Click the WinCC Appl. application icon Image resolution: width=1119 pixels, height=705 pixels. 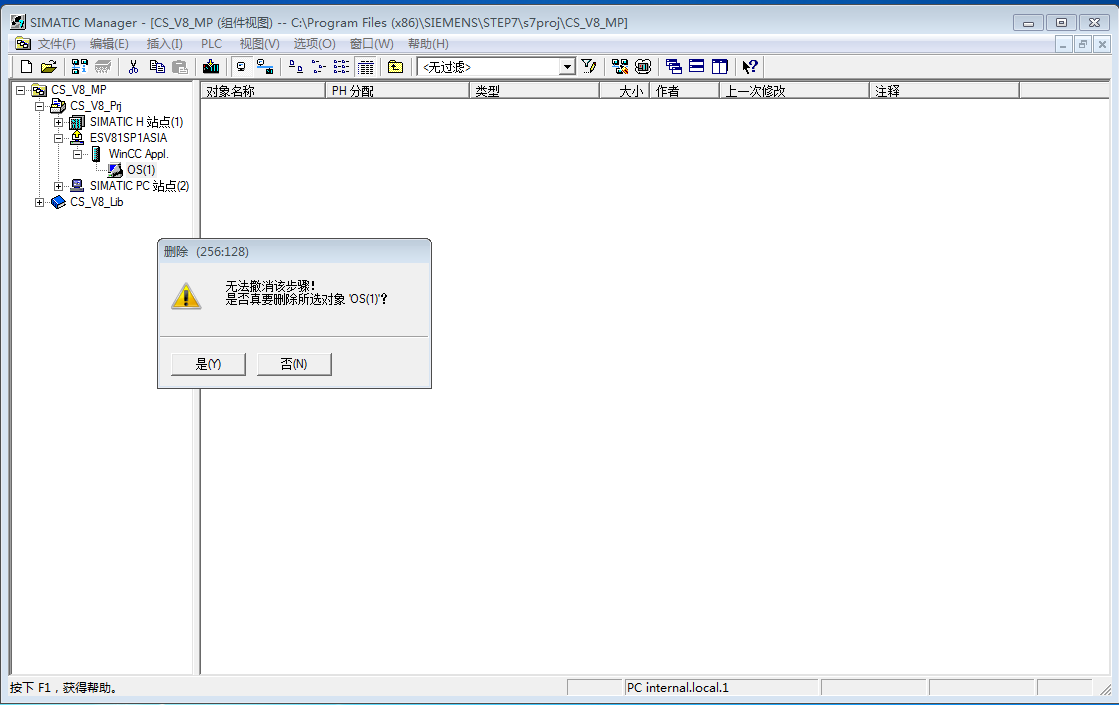pyautogui.click(x=96, y=154)
